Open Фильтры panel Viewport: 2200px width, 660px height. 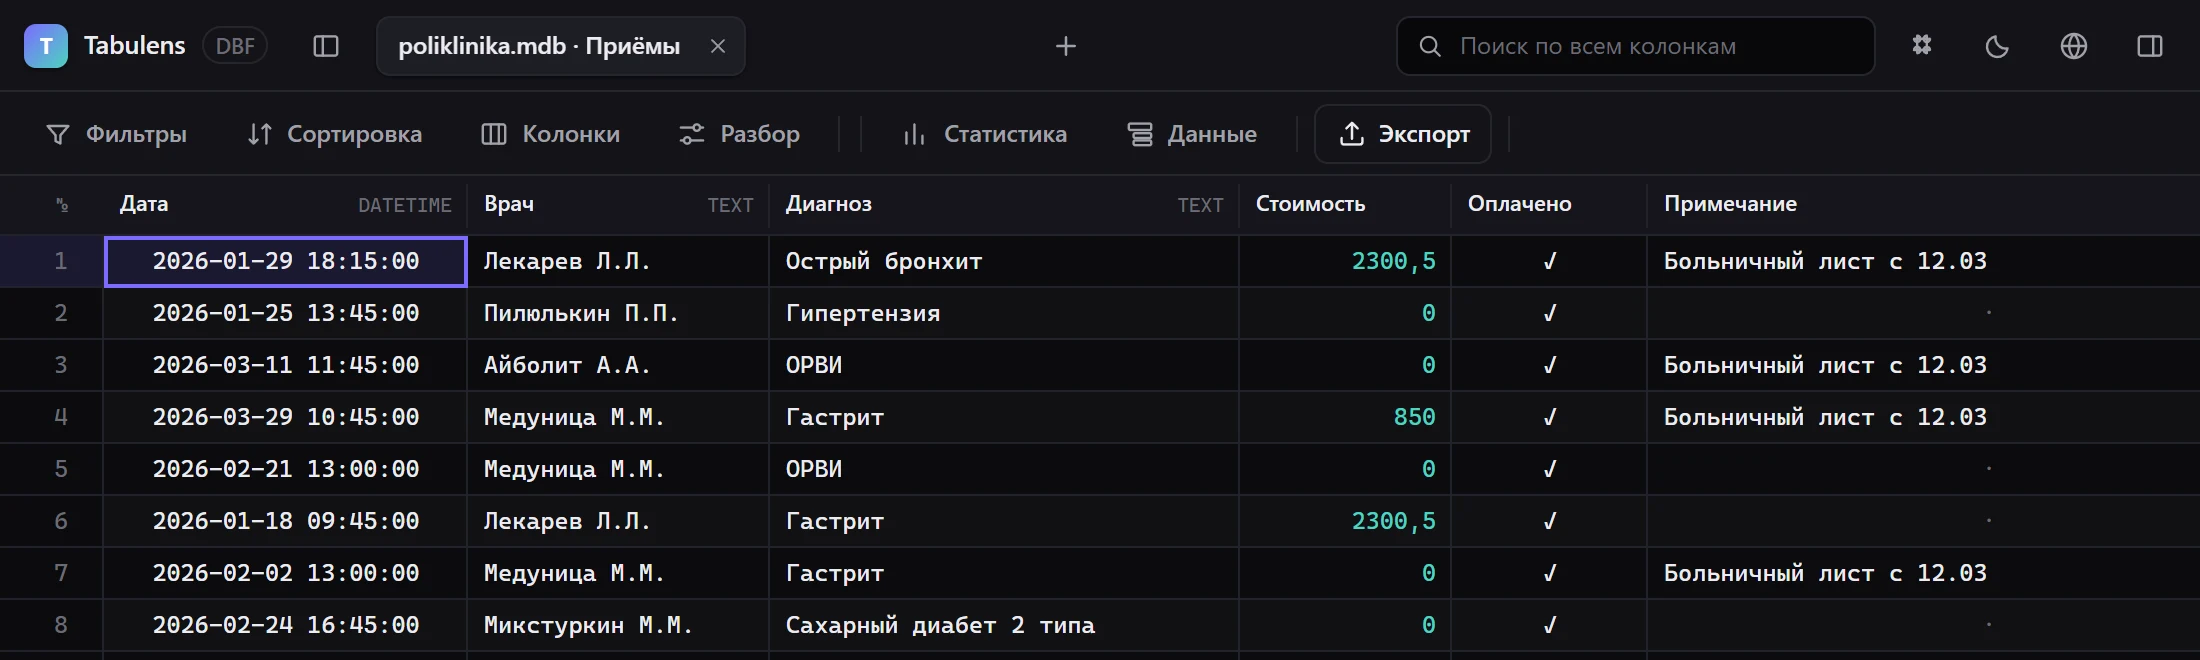tap(117, 134)
